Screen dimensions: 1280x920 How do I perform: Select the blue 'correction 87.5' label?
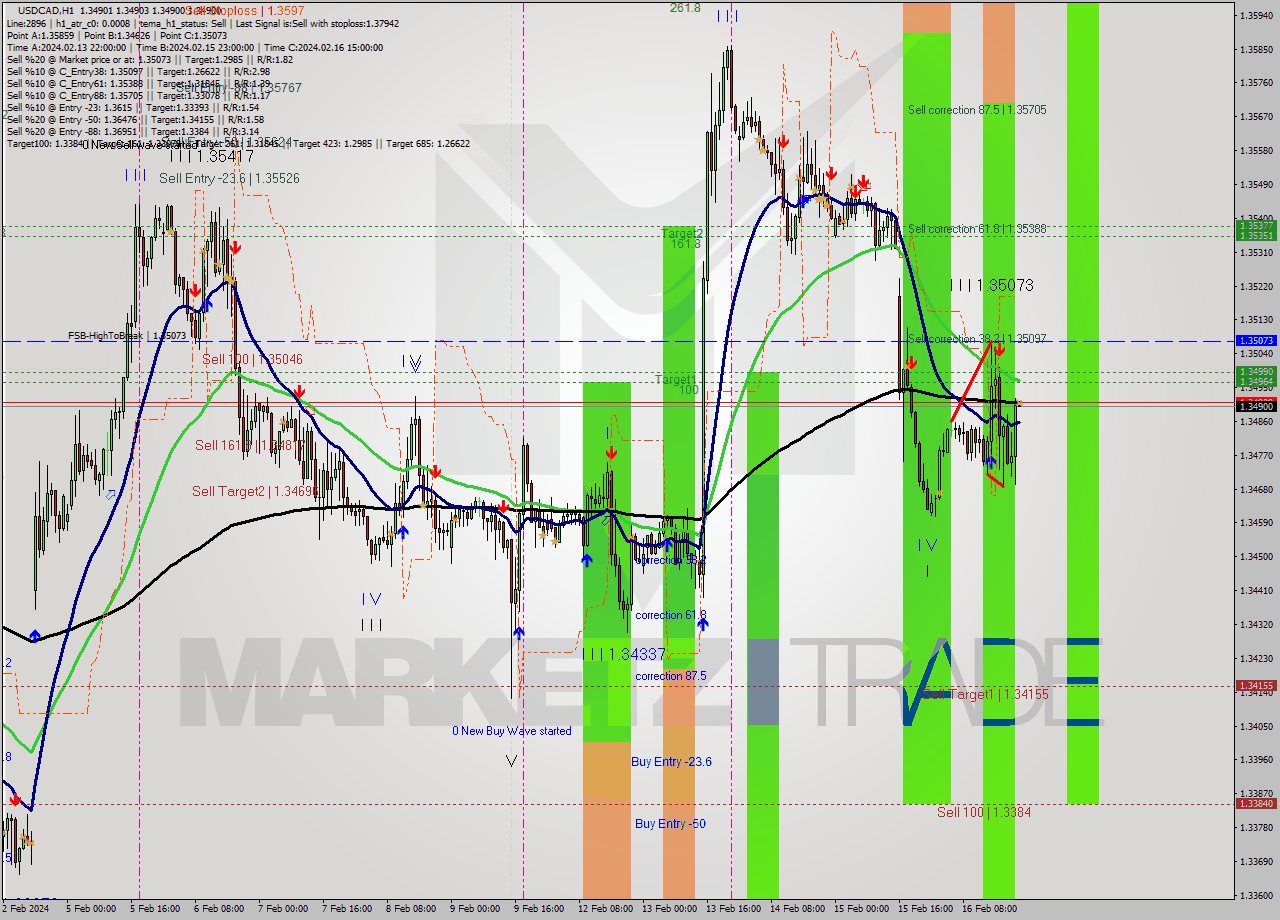[x=670, y=676]
